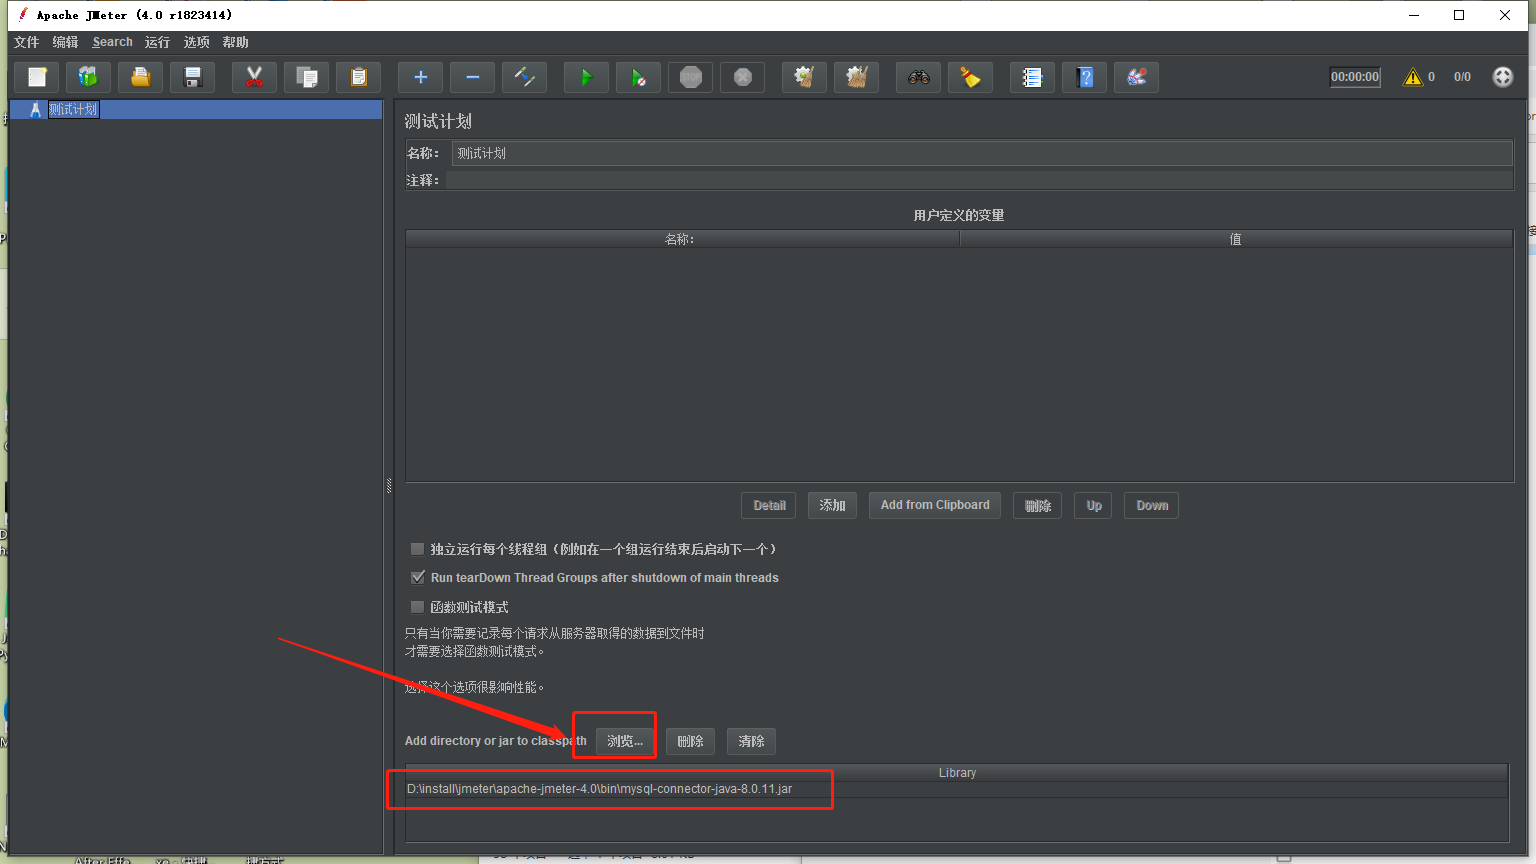Click the Help question mark icon
The height and width of the screenshot is (864, 1536).
coord(1085,77)
